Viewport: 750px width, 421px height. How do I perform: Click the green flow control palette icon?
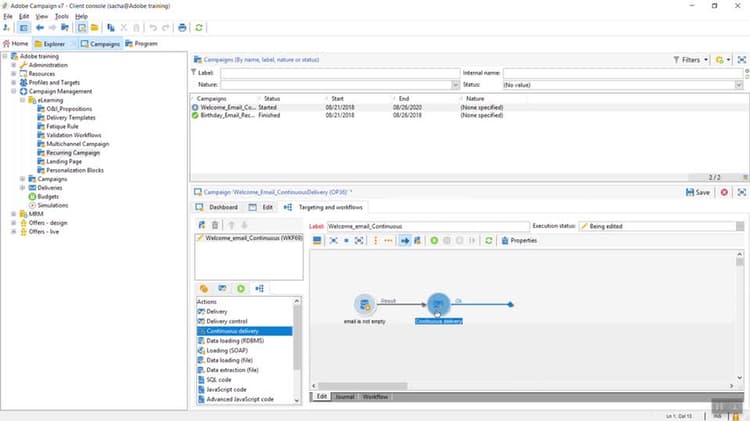click(x=241, y=288)
